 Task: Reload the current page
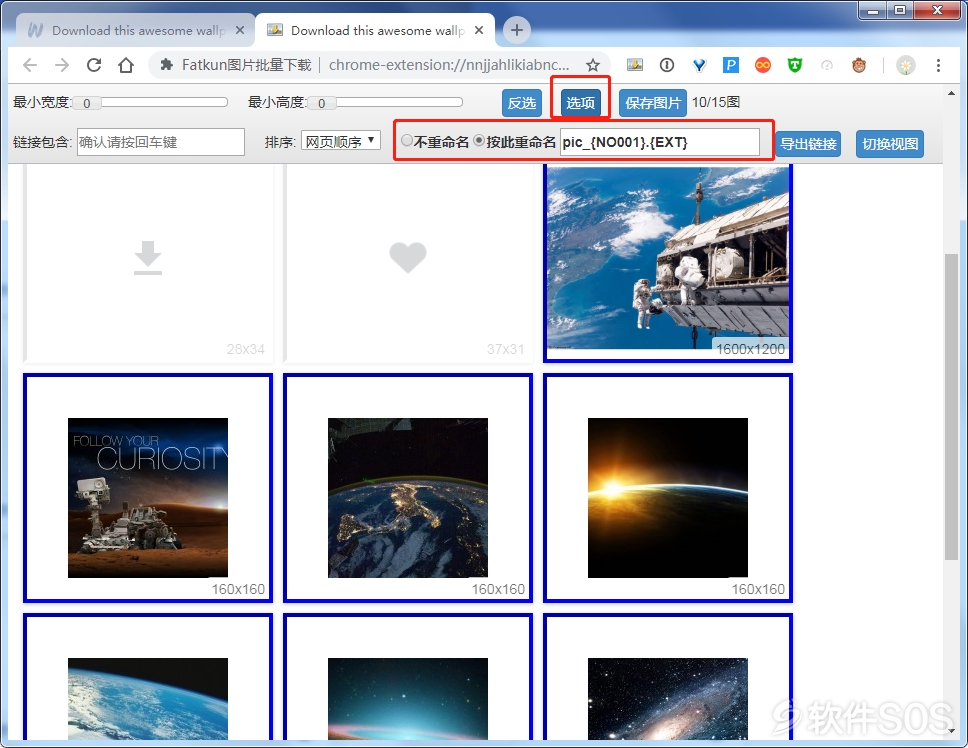94,65
